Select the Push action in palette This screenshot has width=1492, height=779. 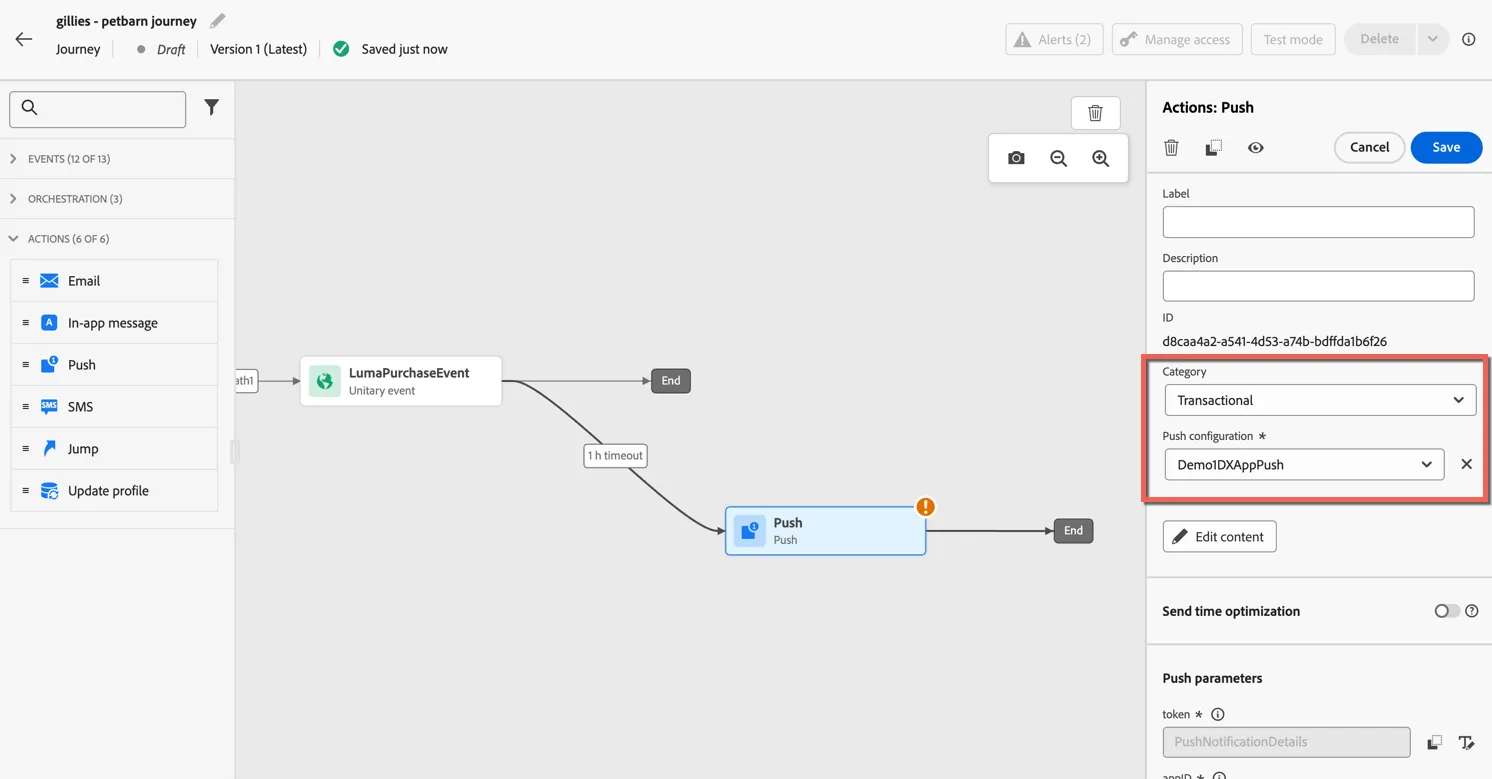click(x=114, y=365)
